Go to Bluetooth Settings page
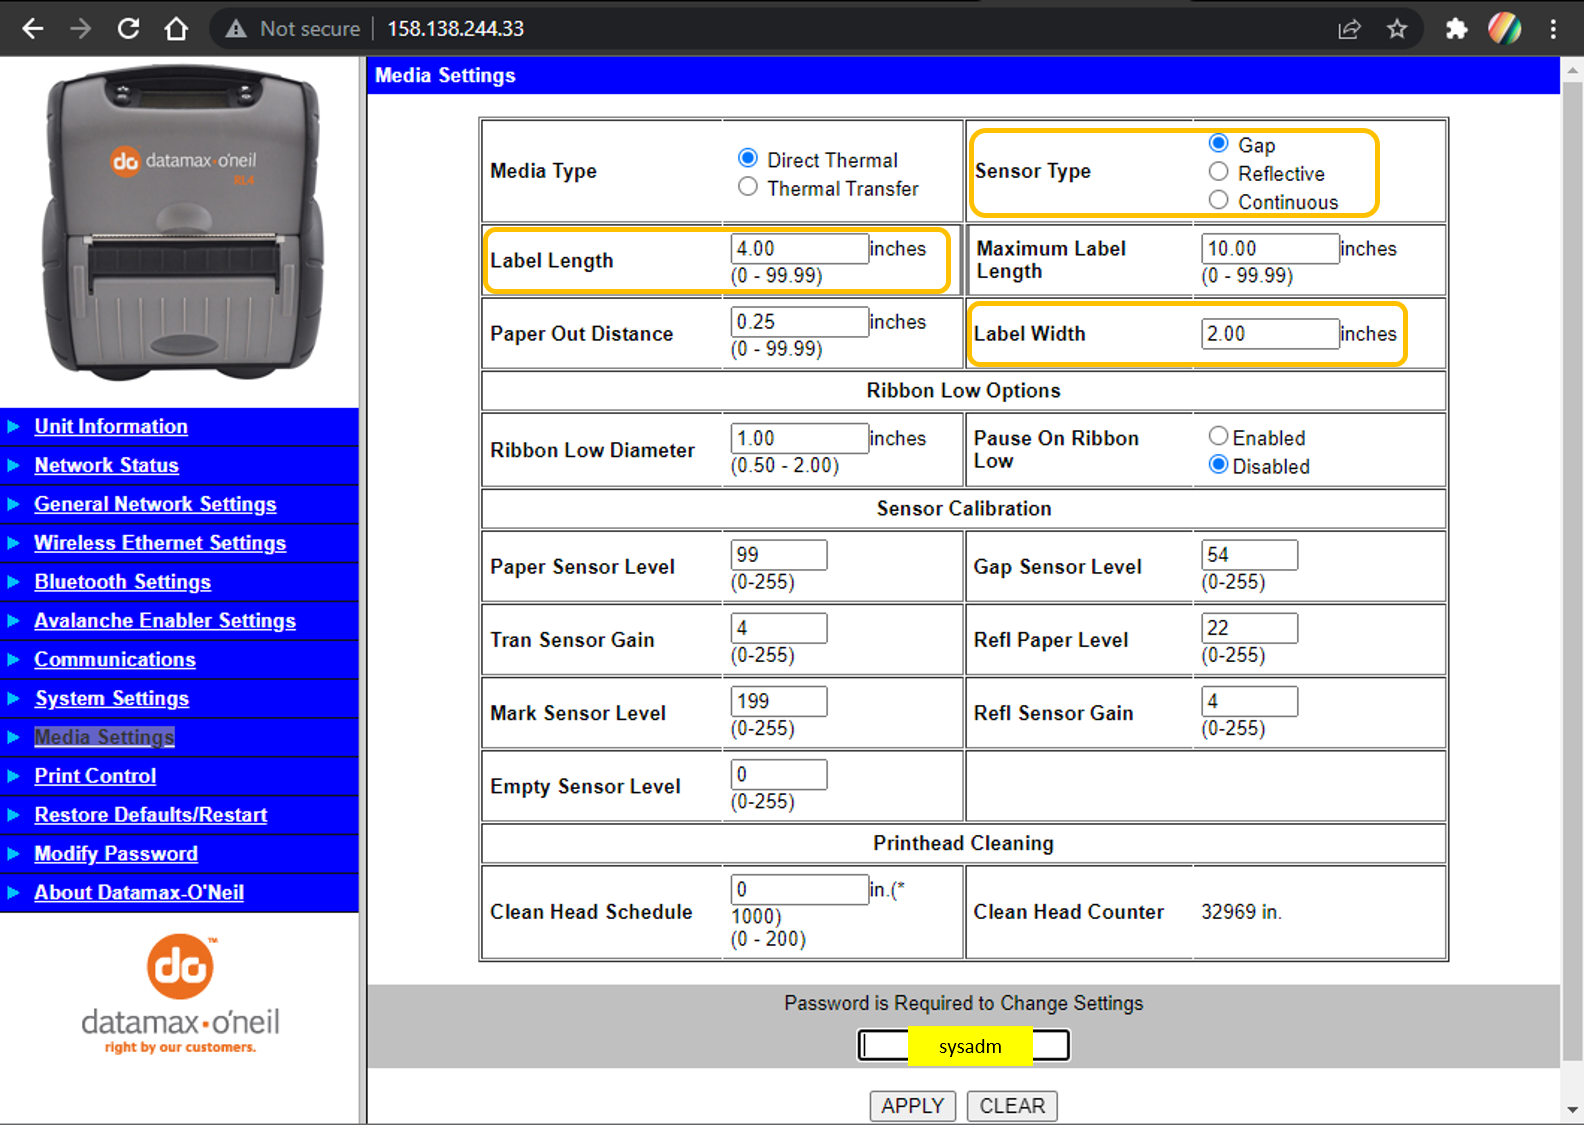 pos(122,582)
